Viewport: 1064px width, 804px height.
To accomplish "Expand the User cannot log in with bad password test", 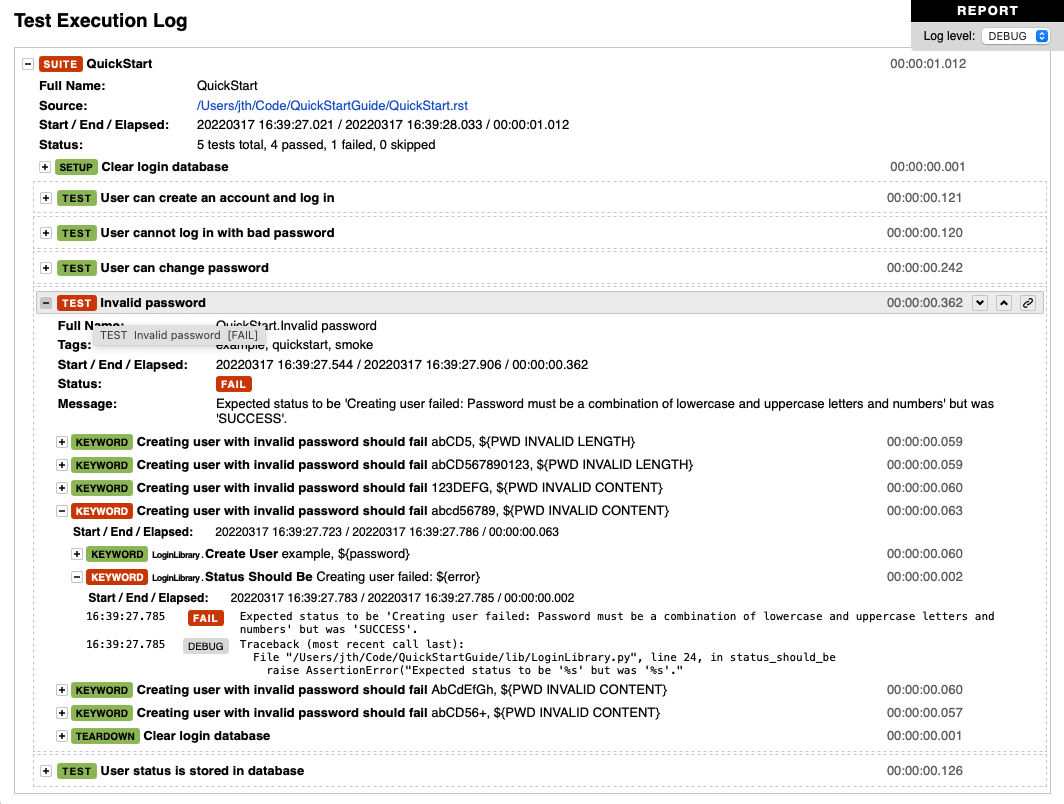I will pos(45,233).
